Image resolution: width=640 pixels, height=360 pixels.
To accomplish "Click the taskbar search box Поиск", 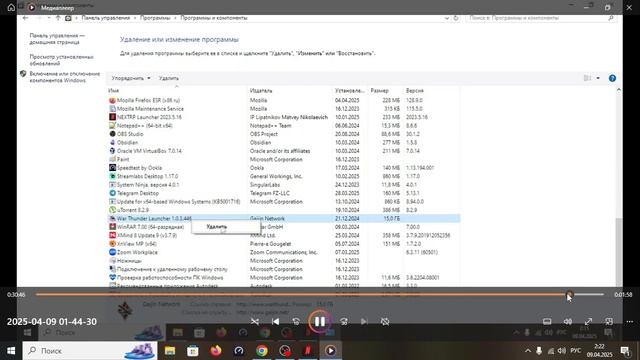I will pos(90,351).
